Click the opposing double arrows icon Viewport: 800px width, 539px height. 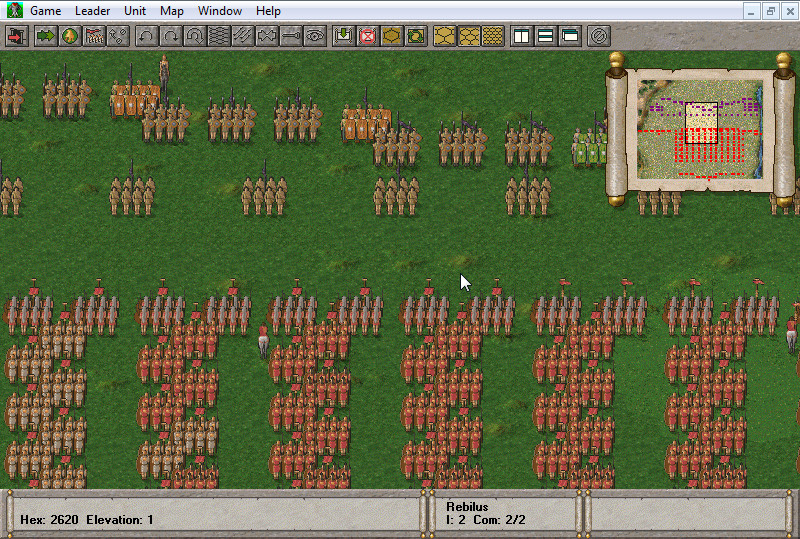pyautogui.click(x=267, y=36)
